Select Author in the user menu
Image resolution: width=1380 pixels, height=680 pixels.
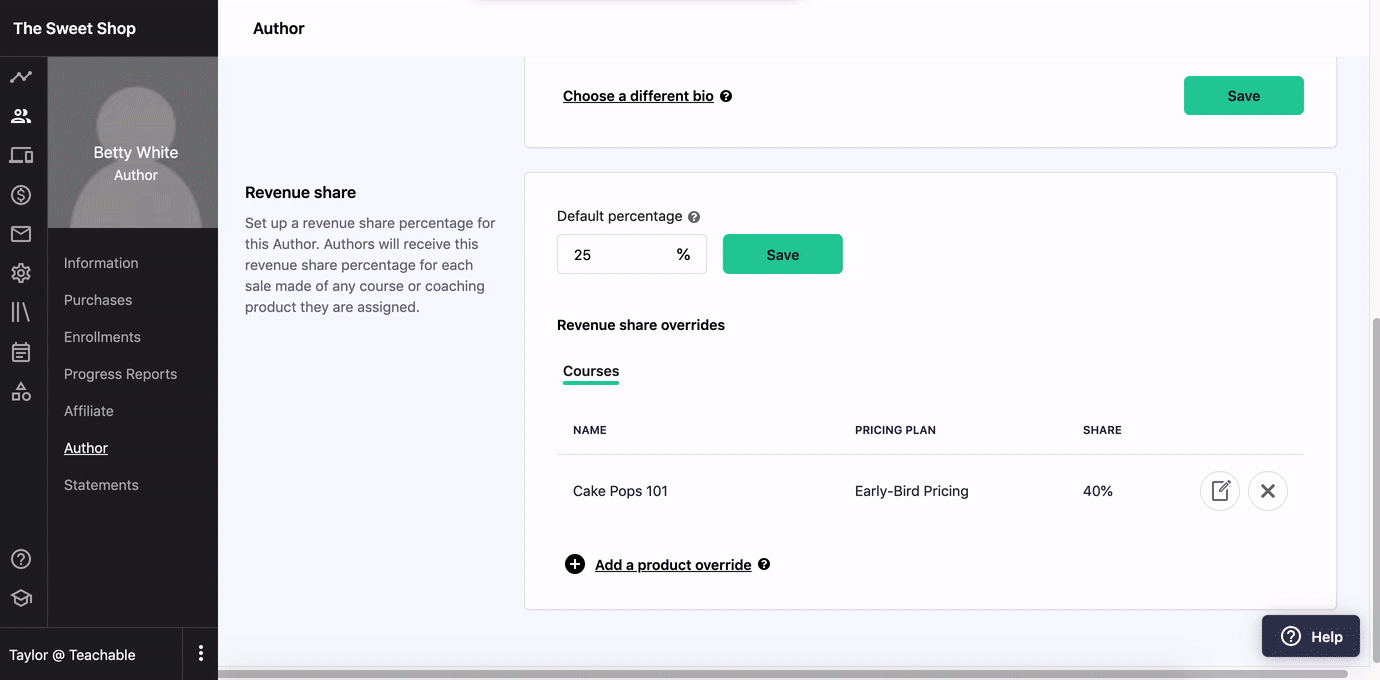coord(86,448)
